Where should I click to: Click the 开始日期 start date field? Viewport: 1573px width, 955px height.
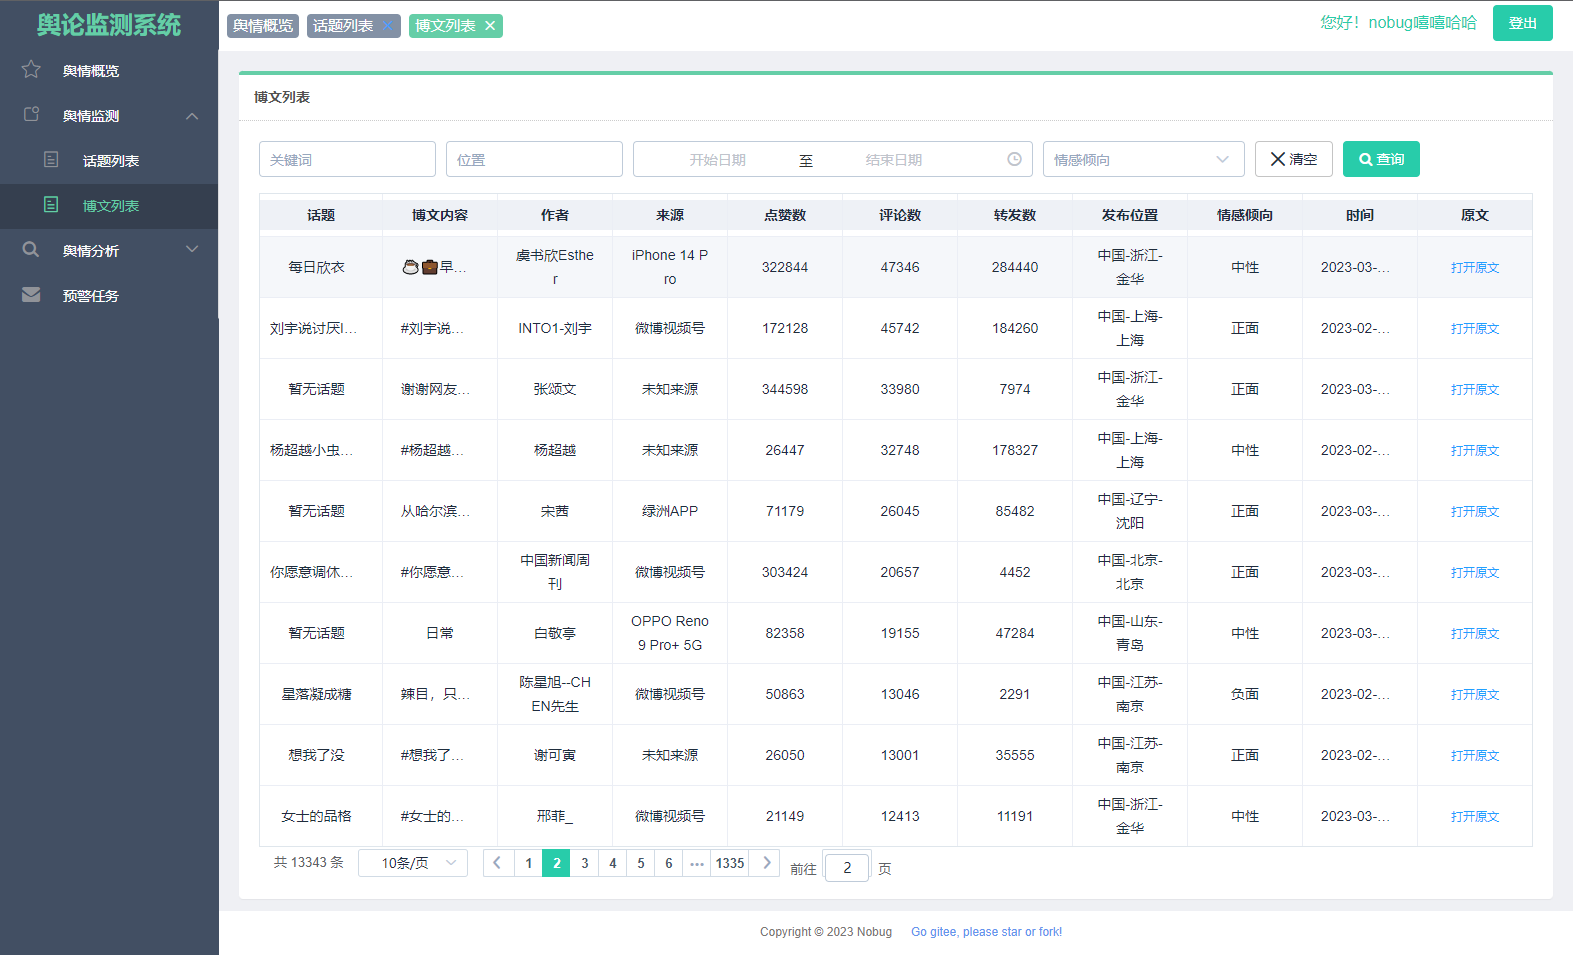tap(717, 160)
